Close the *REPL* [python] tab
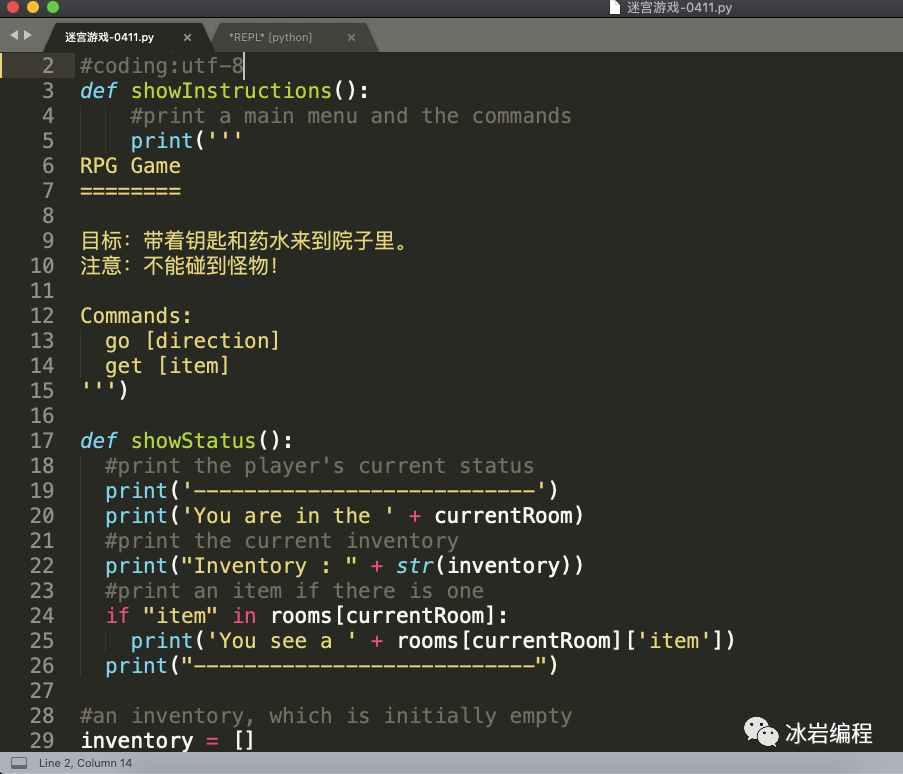 tap(351, 37)
